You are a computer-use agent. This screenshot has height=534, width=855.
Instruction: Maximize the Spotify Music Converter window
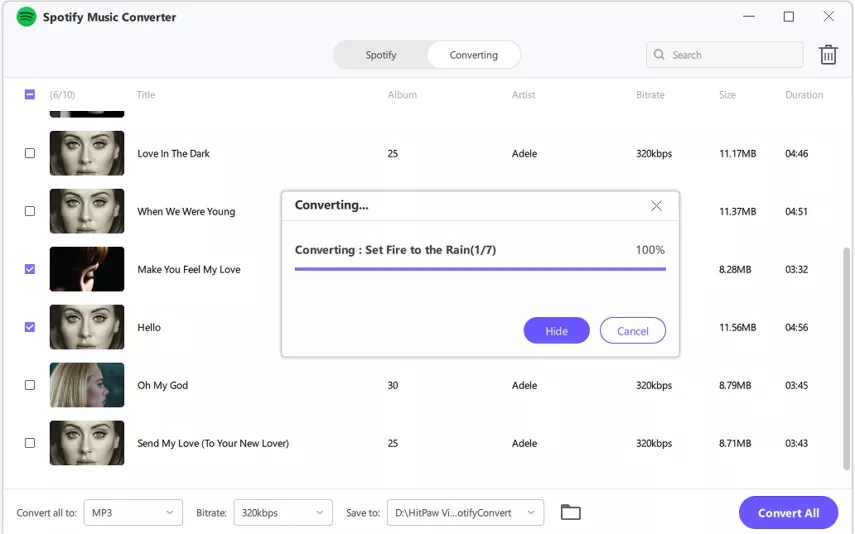(x=788, y=17)
